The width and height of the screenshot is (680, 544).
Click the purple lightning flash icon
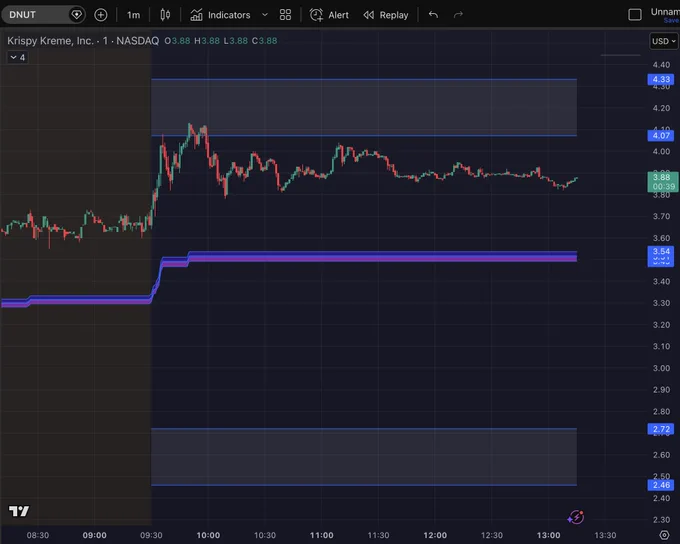coord(576,517)
